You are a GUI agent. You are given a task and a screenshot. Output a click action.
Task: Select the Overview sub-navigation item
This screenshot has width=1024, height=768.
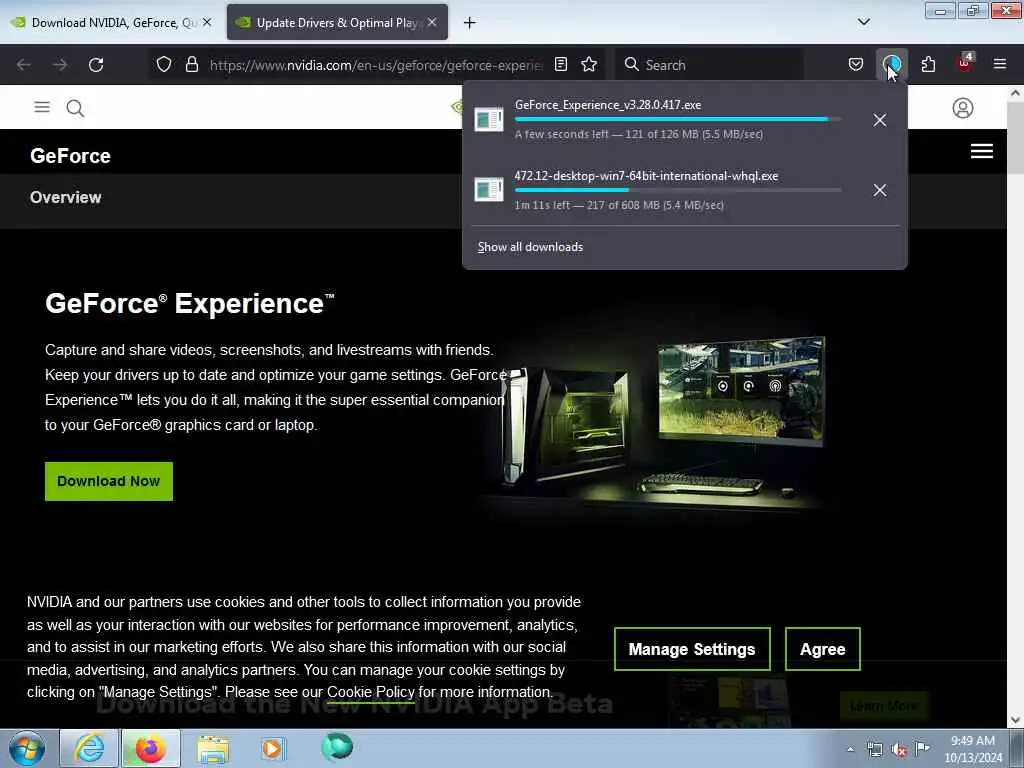(65, 197)
